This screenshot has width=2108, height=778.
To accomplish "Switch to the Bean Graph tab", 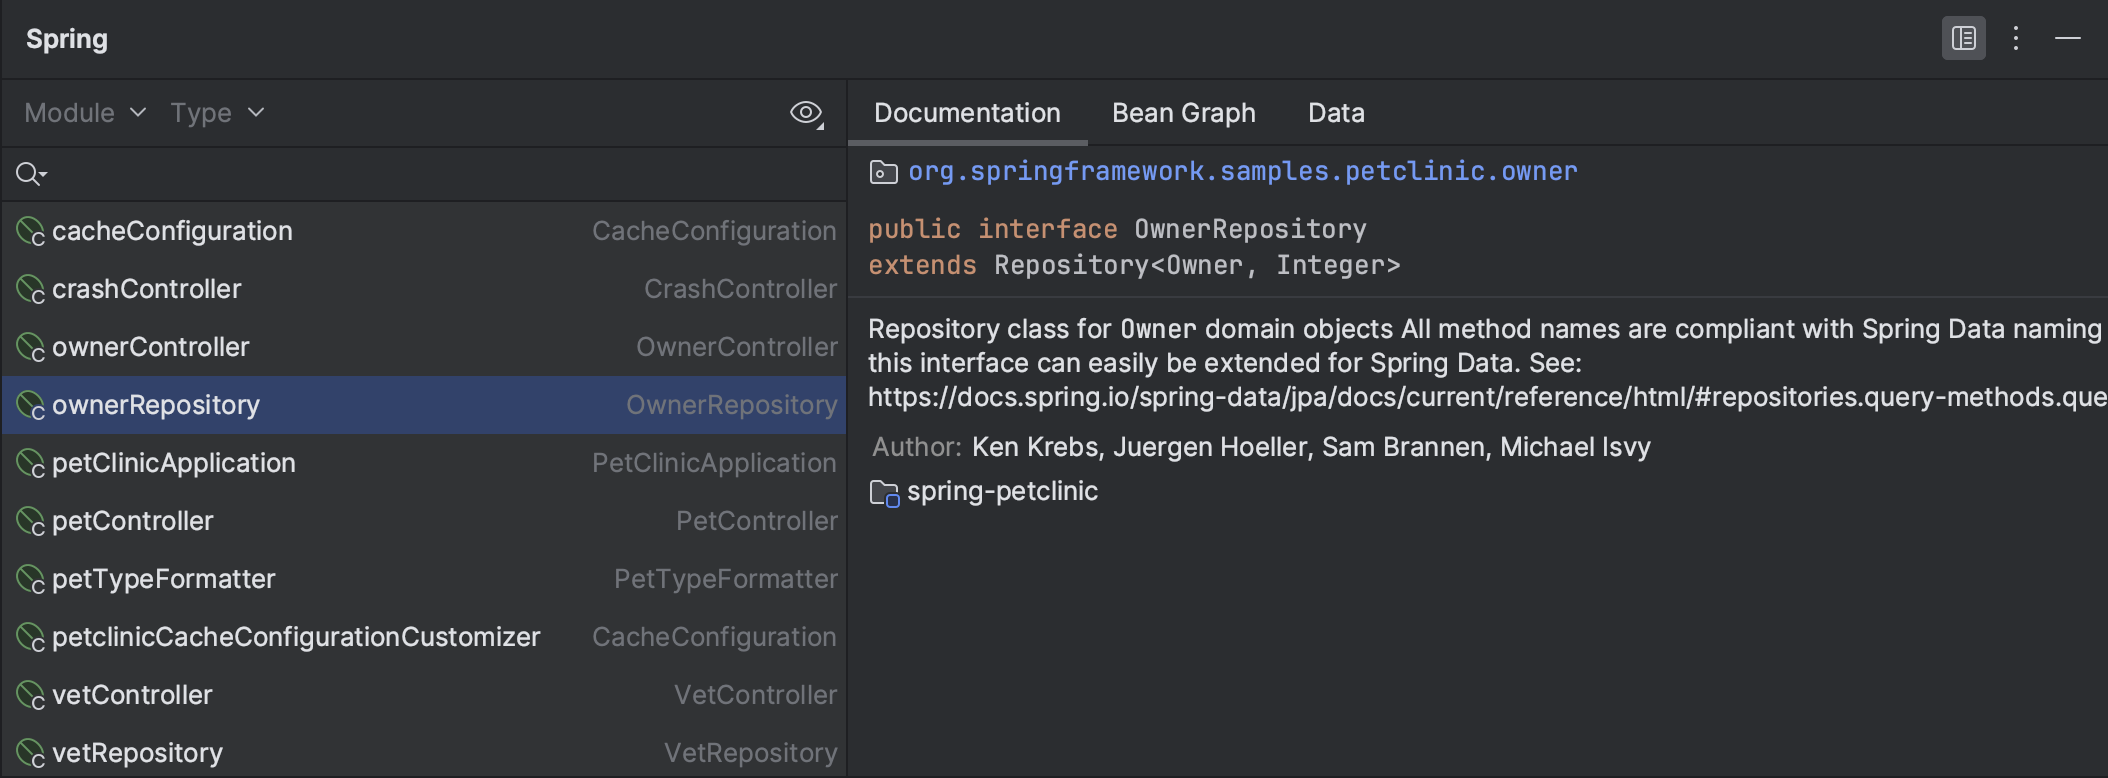I will pyautogui.click(x=1183, y=113).
